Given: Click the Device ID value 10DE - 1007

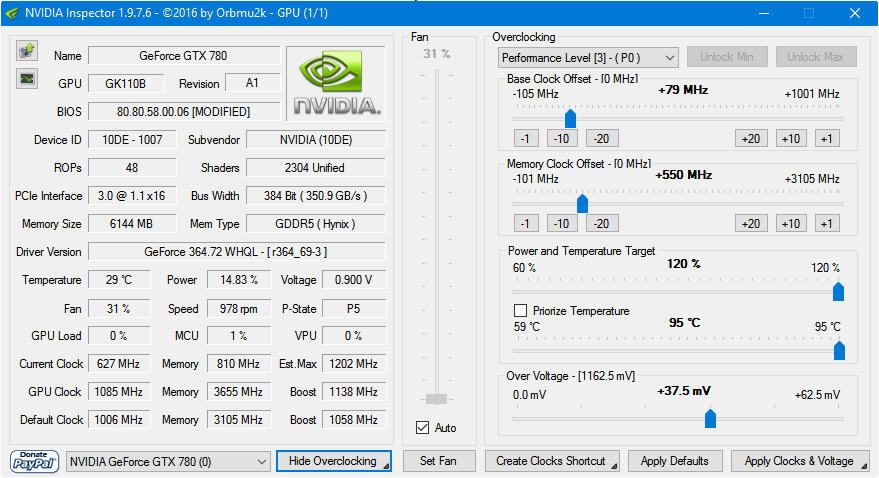Looking at the screenshot, I should [x=132, y=140].
